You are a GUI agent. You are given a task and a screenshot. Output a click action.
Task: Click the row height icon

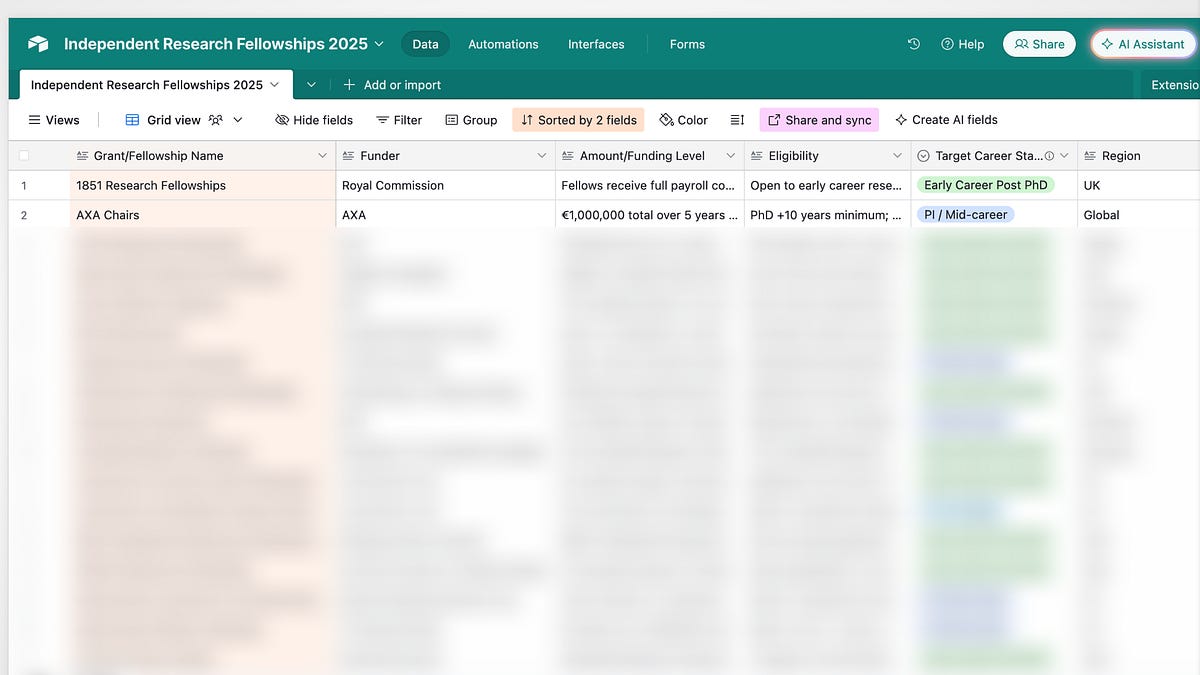tap(737, 120)
